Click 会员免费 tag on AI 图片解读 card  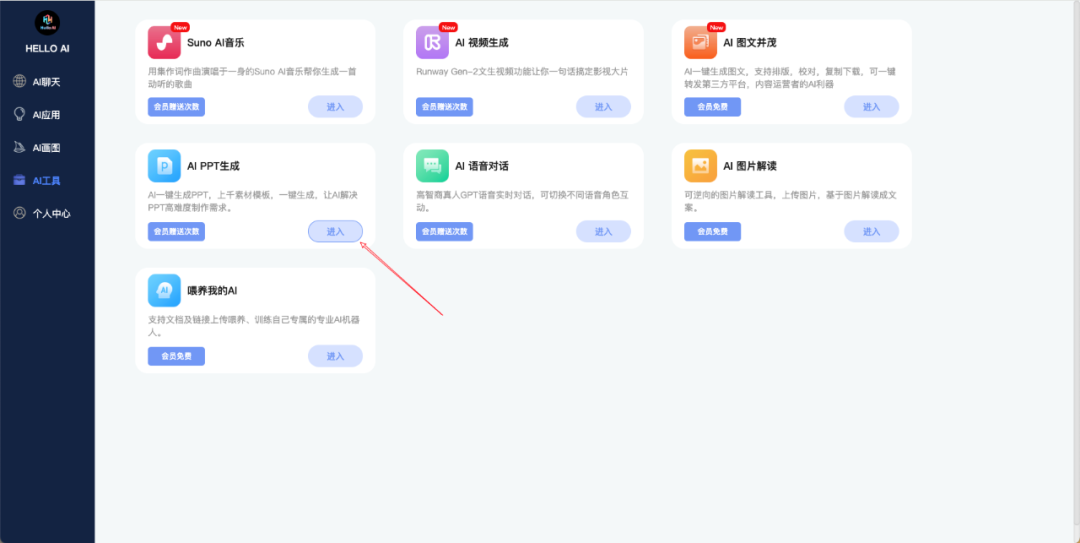point(712,232)
